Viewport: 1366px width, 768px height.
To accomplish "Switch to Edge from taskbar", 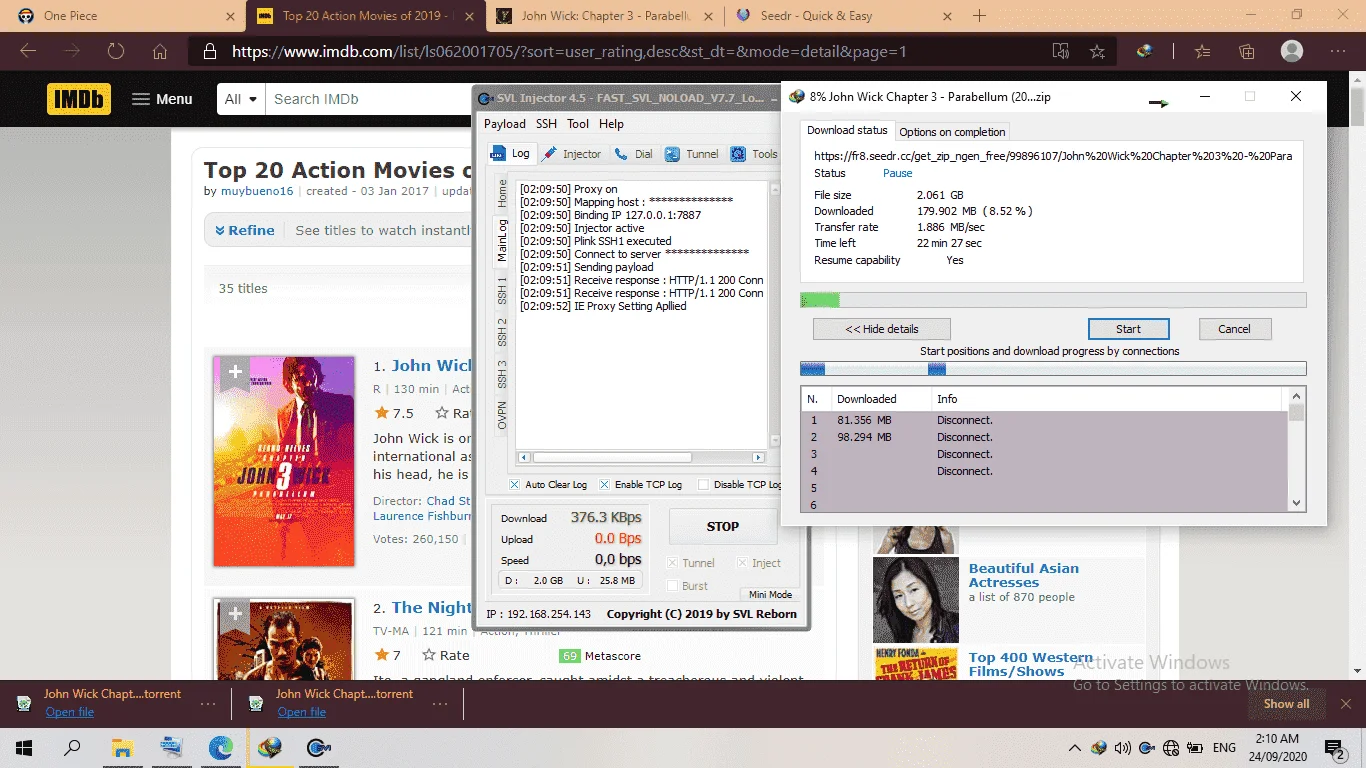I will tap(220, 747).
